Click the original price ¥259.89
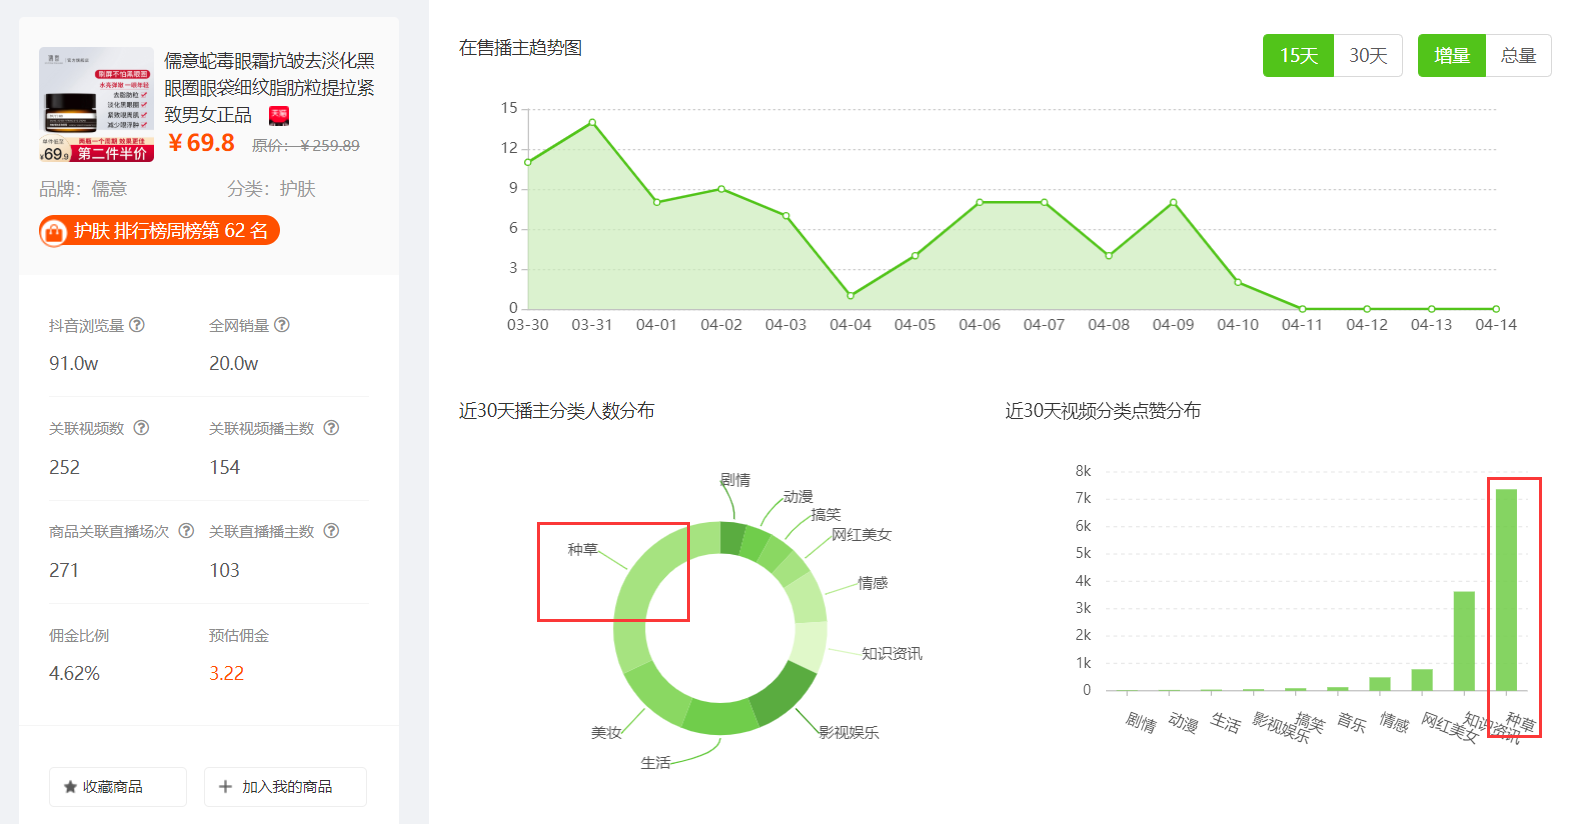Viewport: 1578px width, 824px height. (306, 145)
